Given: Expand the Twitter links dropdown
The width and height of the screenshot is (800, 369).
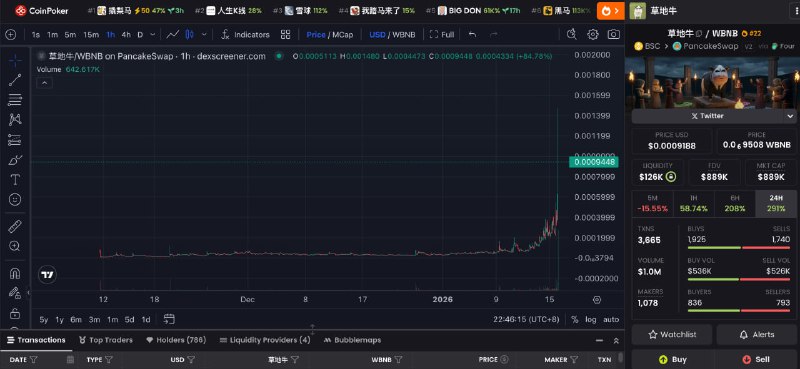Looking at the screenshot, I should tap(790, 116).
